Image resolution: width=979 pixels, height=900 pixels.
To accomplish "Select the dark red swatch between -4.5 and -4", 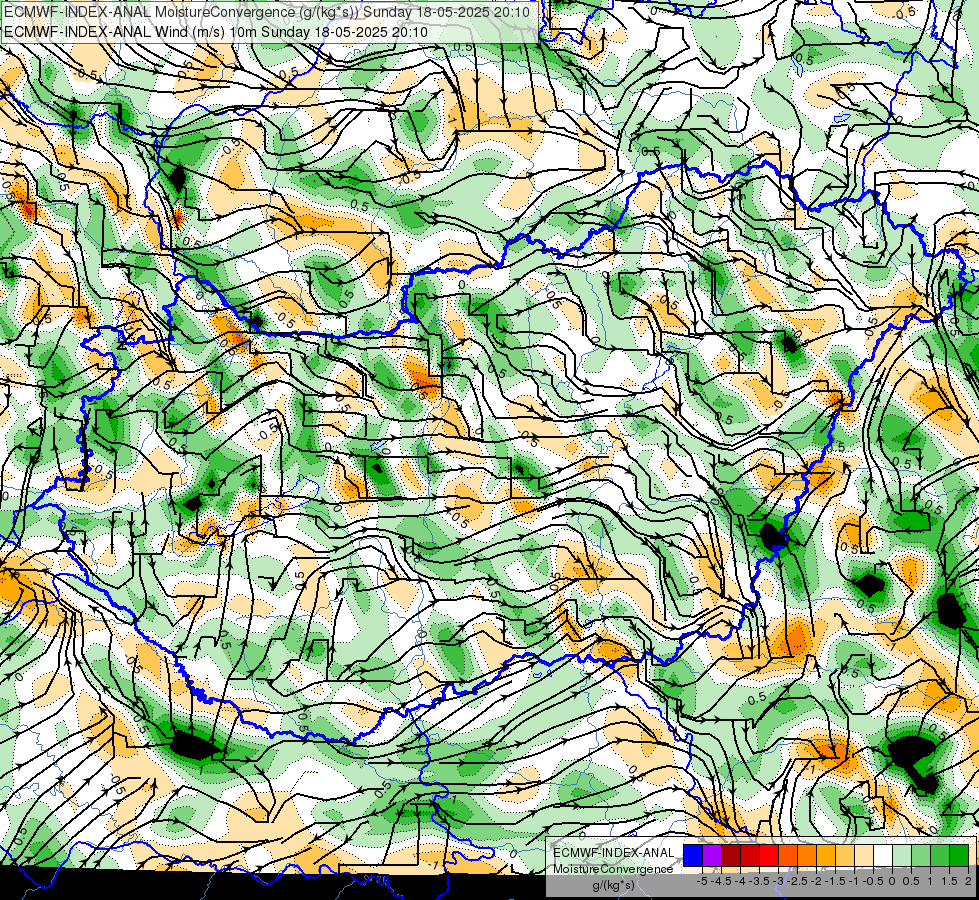I will click(x=731, y=856).
